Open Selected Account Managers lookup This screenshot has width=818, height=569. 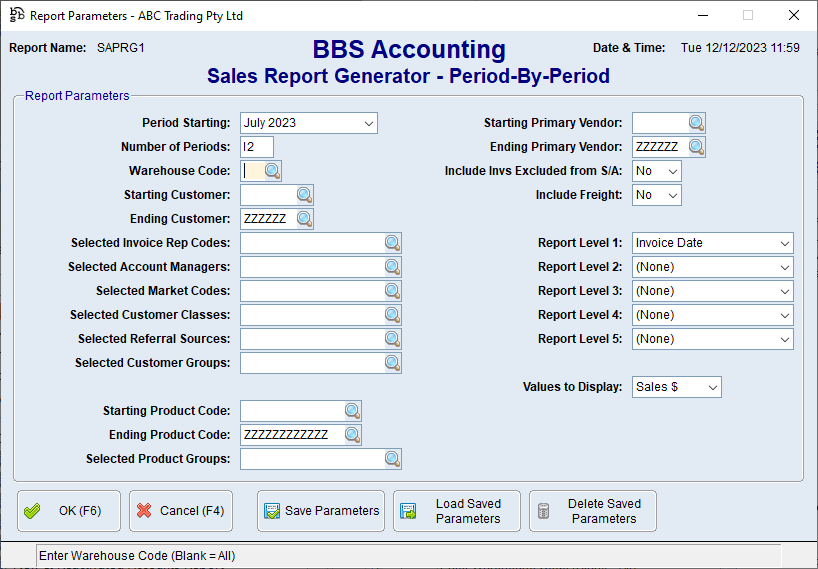coord(392,267)
